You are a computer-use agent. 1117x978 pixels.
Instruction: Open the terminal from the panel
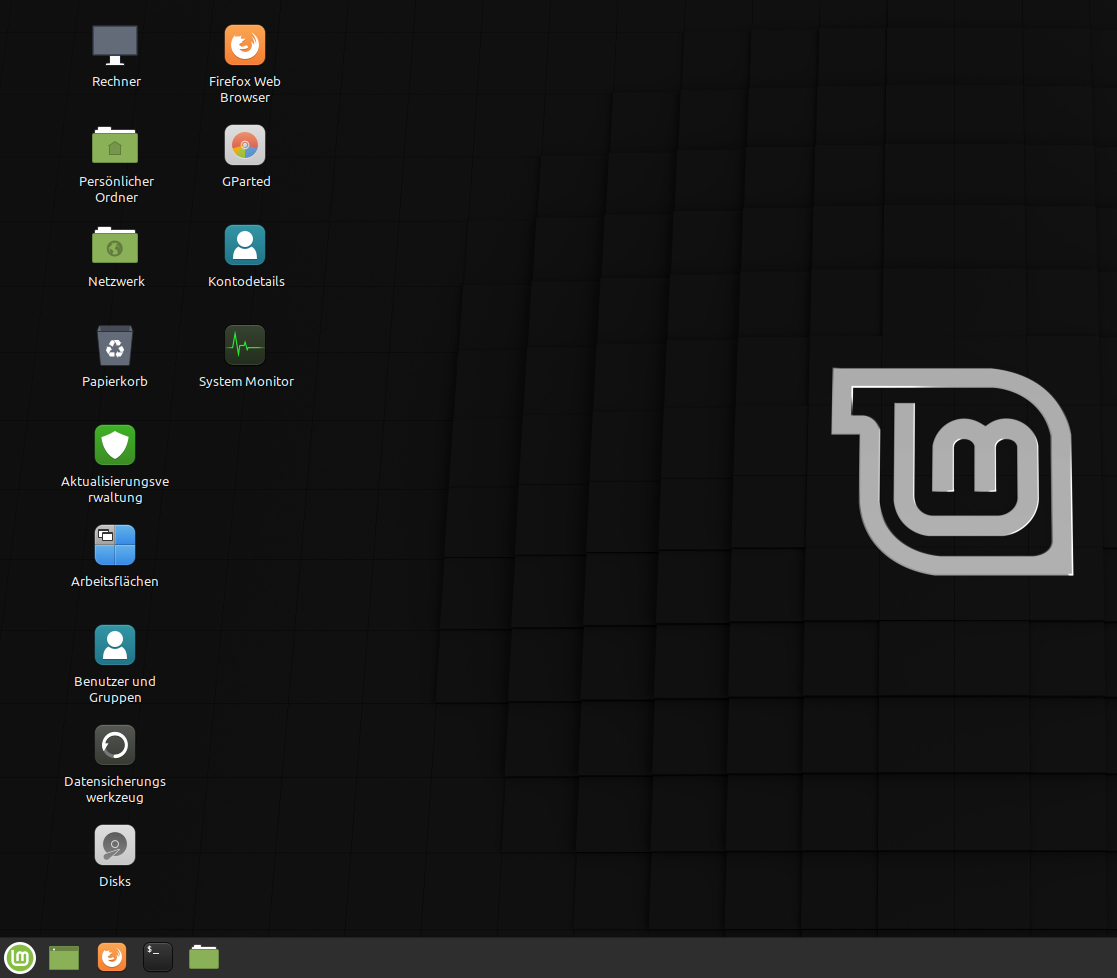click(157, 957)
